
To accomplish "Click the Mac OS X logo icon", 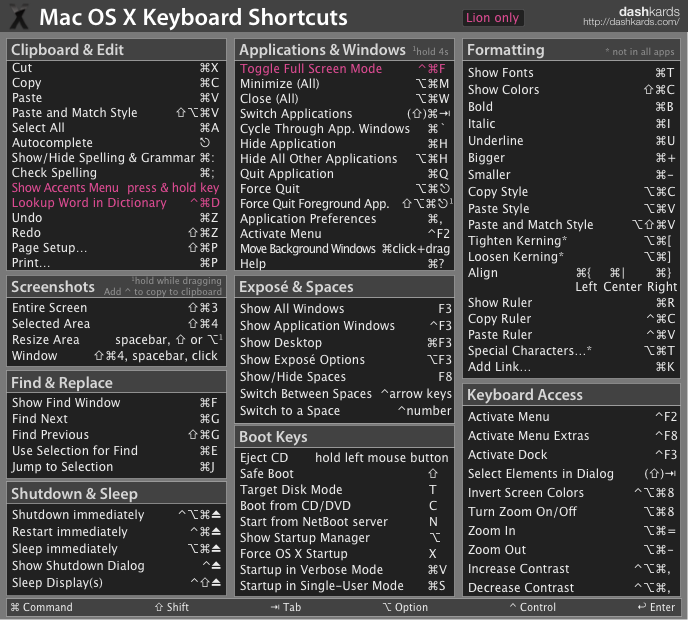I will (18, 17).
